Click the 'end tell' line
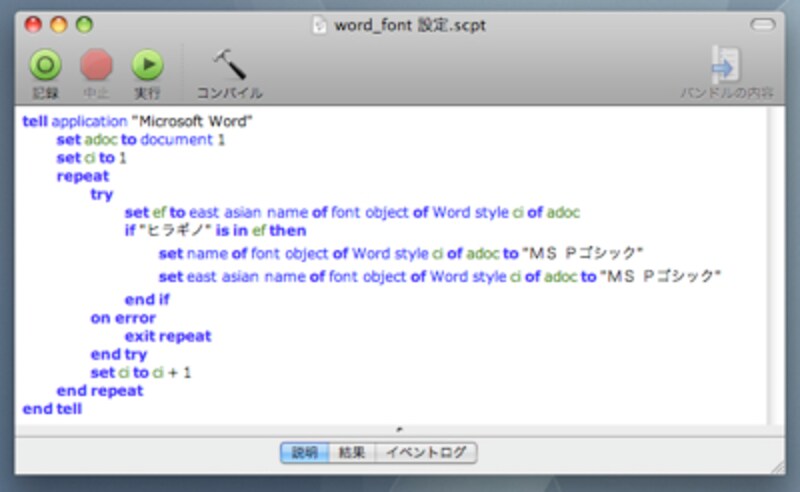 tap(52, 409)
